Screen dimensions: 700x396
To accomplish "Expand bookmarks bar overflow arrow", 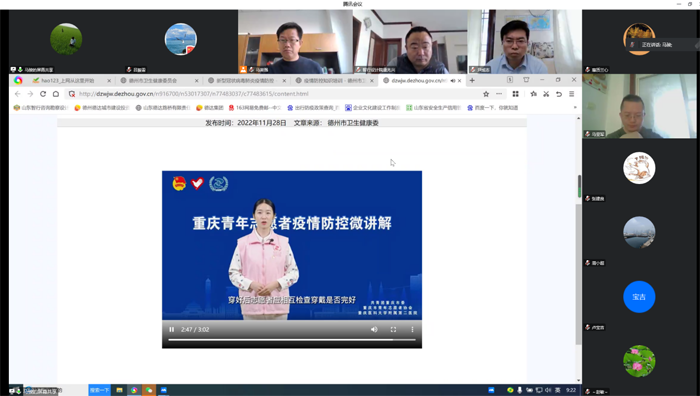I will tap(575, 108).
